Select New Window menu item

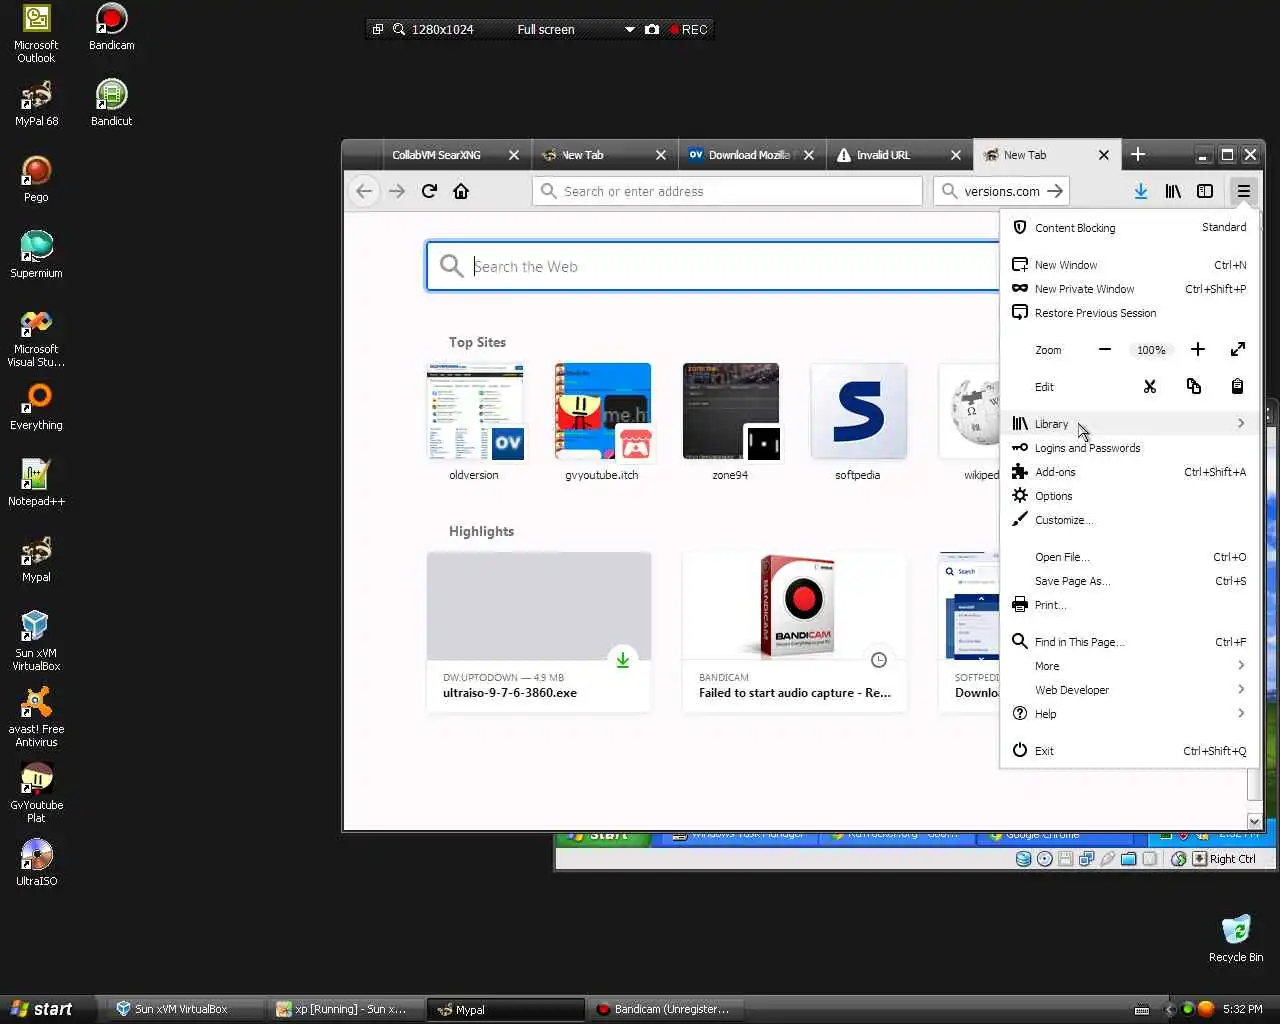(x=1129, y=265)
